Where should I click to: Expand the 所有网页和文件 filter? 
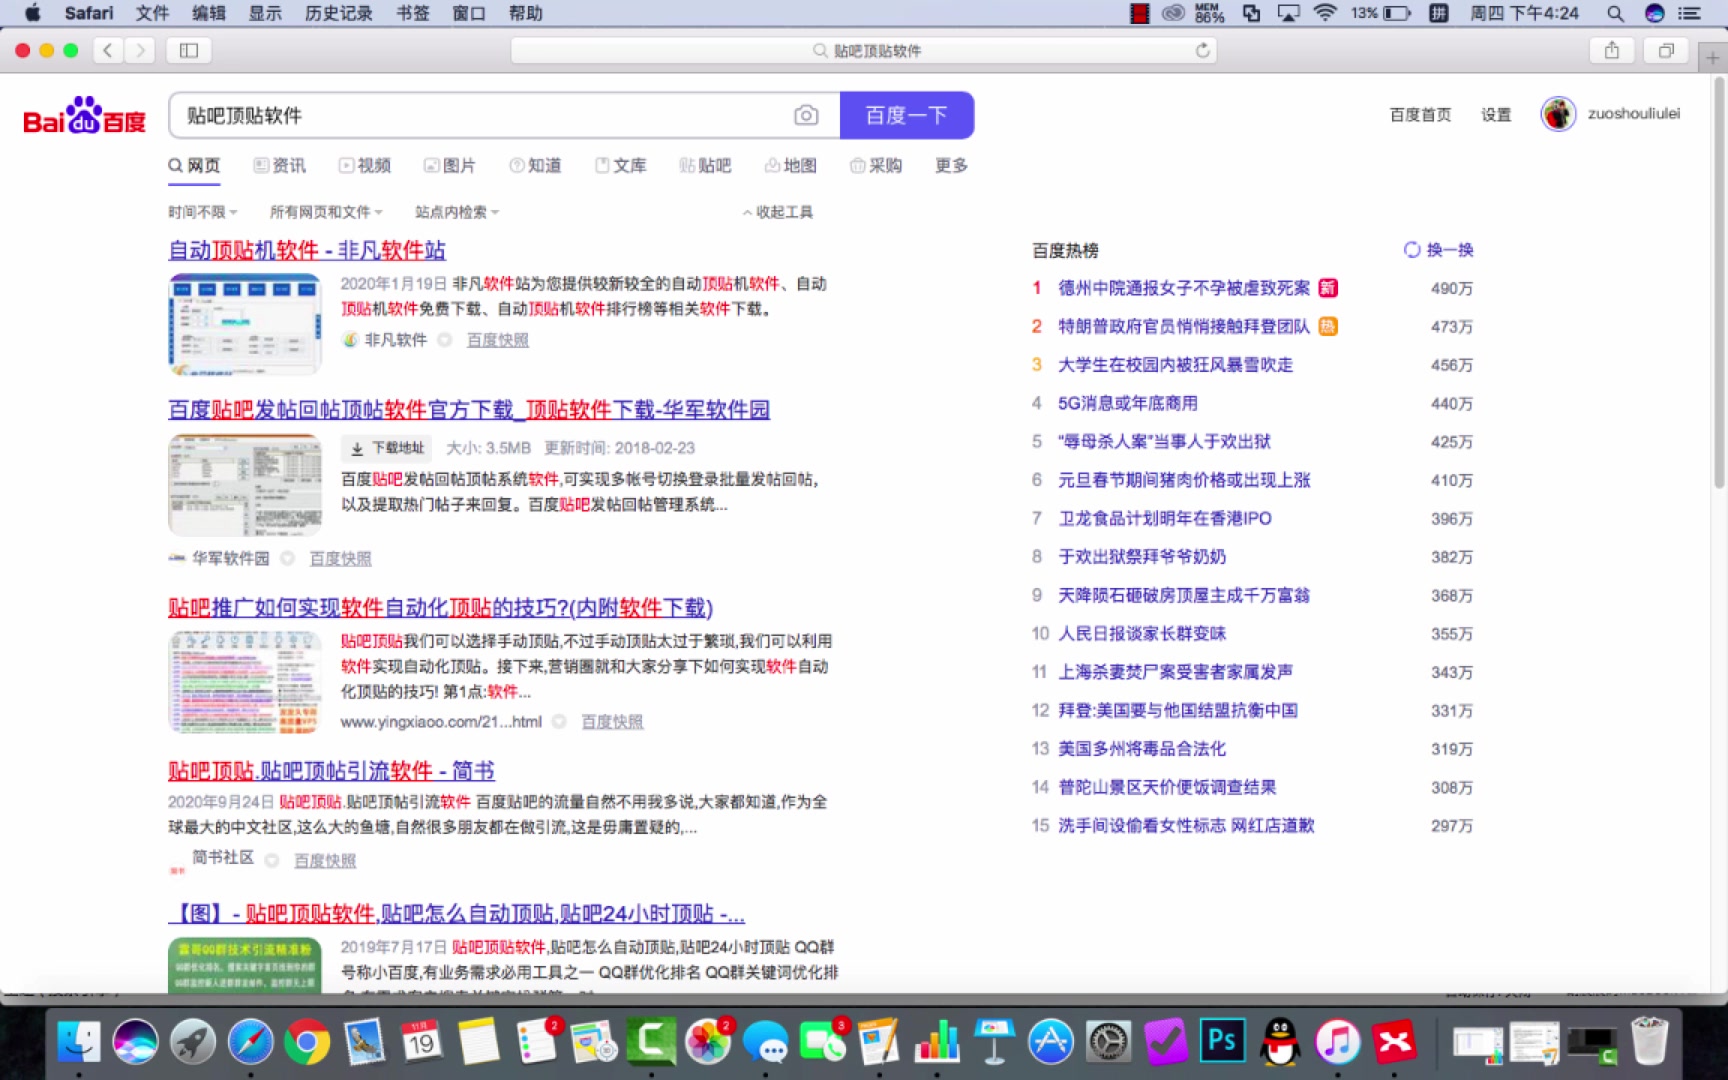tap(326, 212)
